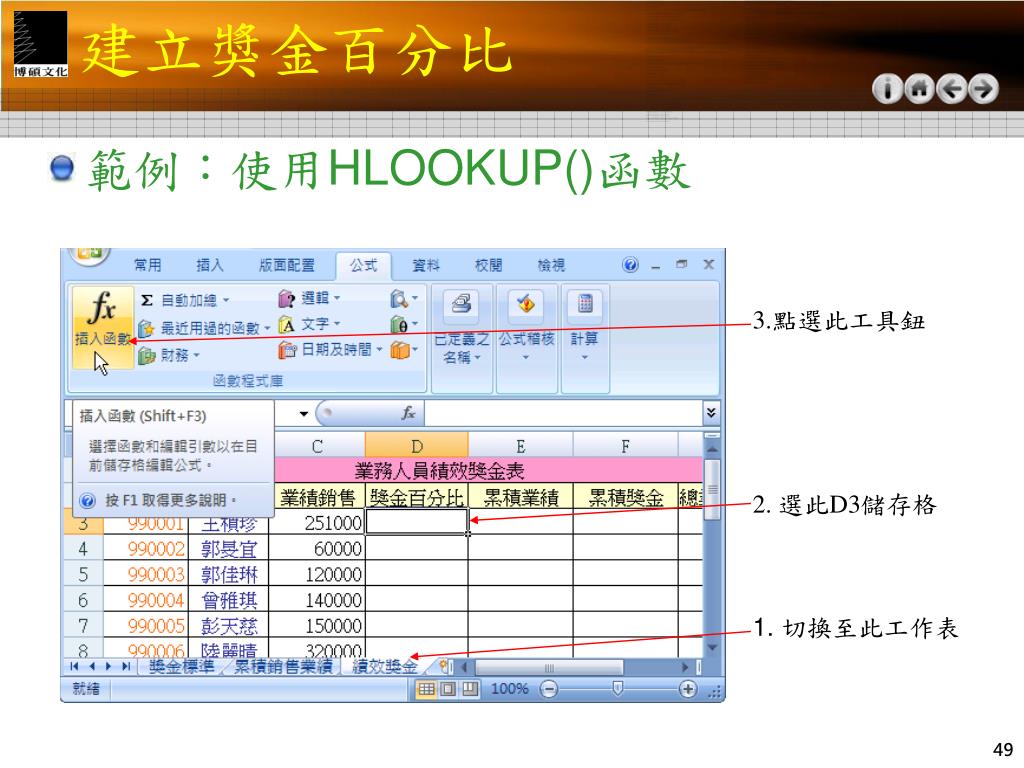This screenshot has height=768, width=1024.
Task: Select empty cell D3
Action: pyautogui.click(x=417, y=522)
